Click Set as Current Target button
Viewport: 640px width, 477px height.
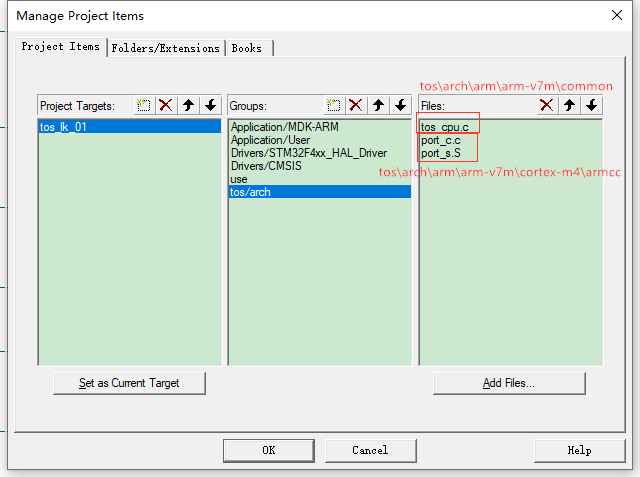coord(129,383)
